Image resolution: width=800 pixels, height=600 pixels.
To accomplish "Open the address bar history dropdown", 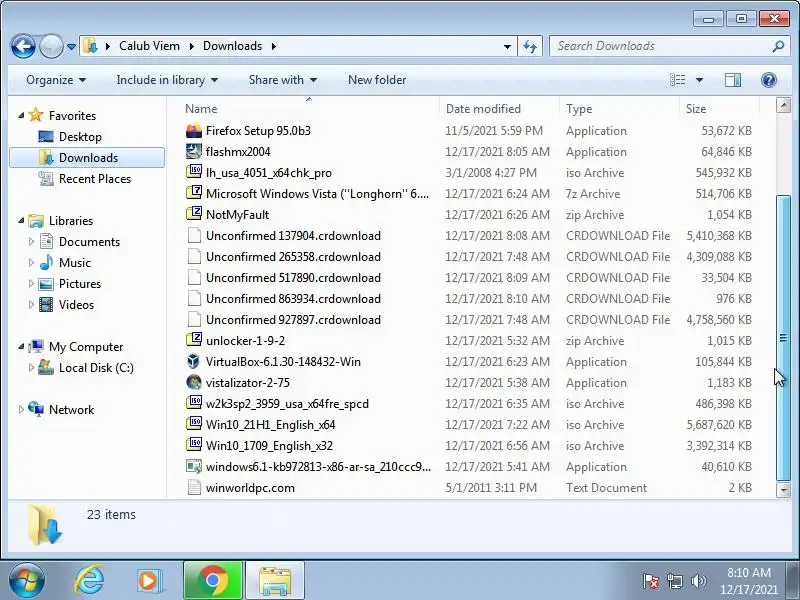I will pyautogui.click(x=507, y=46).
